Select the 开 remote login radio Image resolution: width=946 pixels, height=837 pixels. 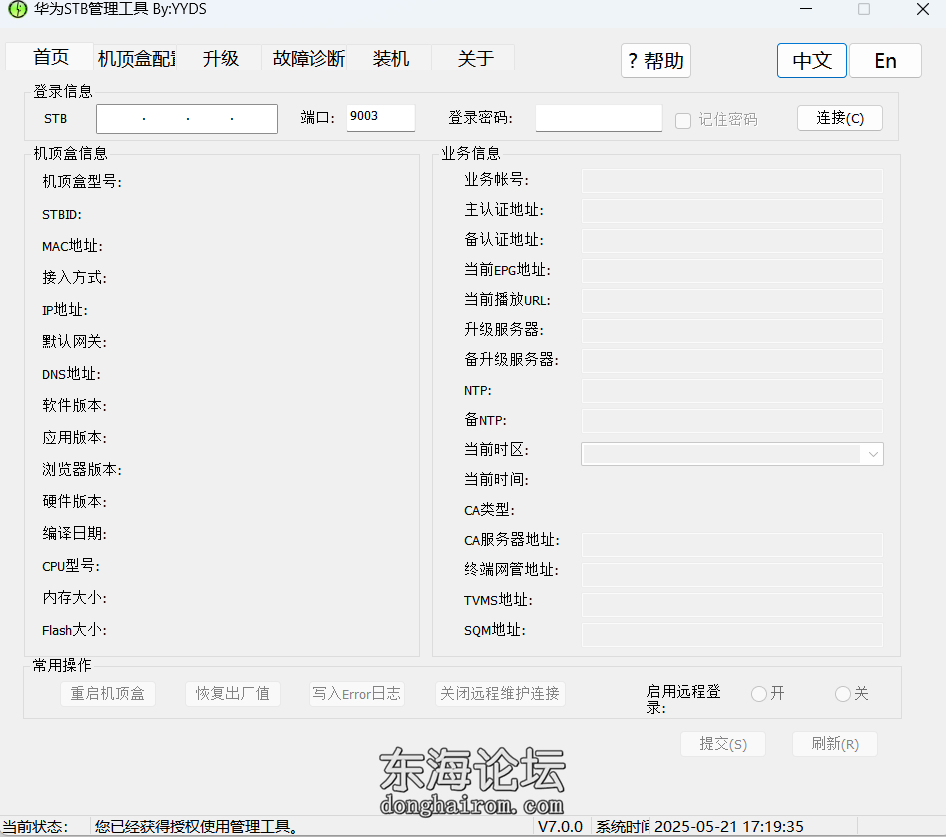(759, 694)
